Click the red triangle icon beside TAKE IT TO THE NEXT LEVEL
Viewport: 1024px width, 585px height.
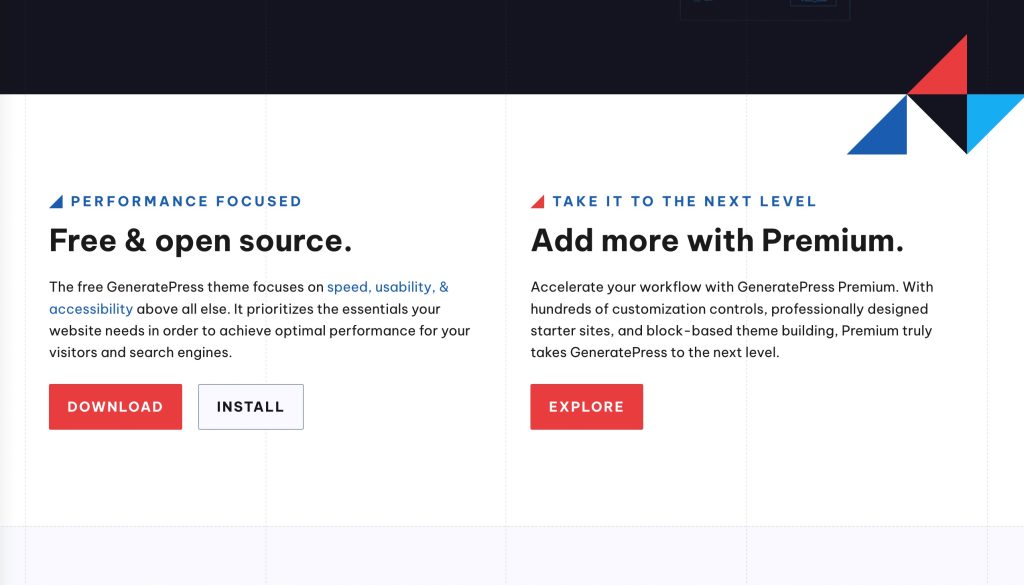(538, 200)
